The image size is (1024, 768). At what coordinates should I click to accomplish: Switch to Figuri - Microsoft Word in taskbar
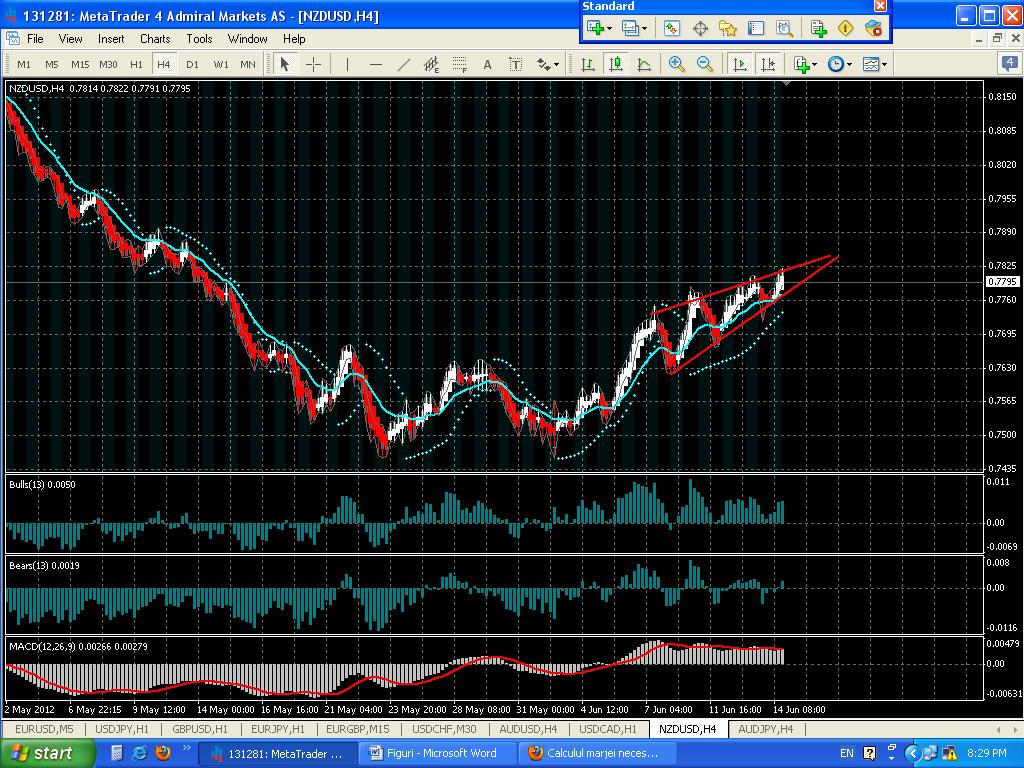pyautogui.click(x=442, y=753)
